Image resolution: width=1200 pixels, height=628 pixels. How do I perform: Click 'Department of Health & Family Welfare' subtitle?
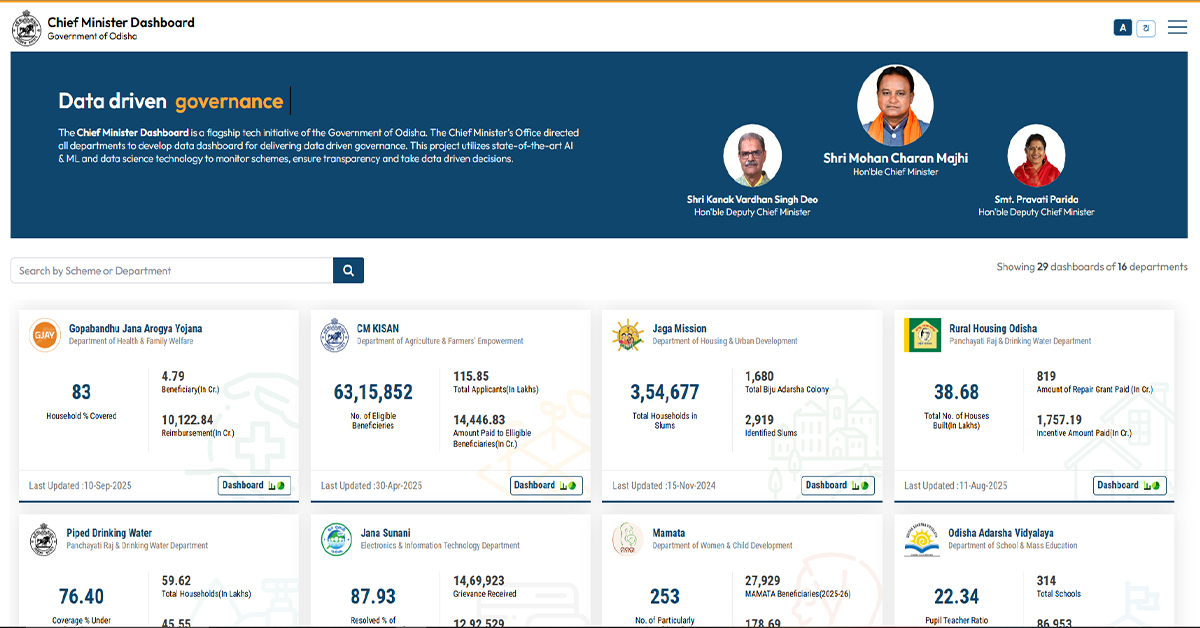[131, 341]
